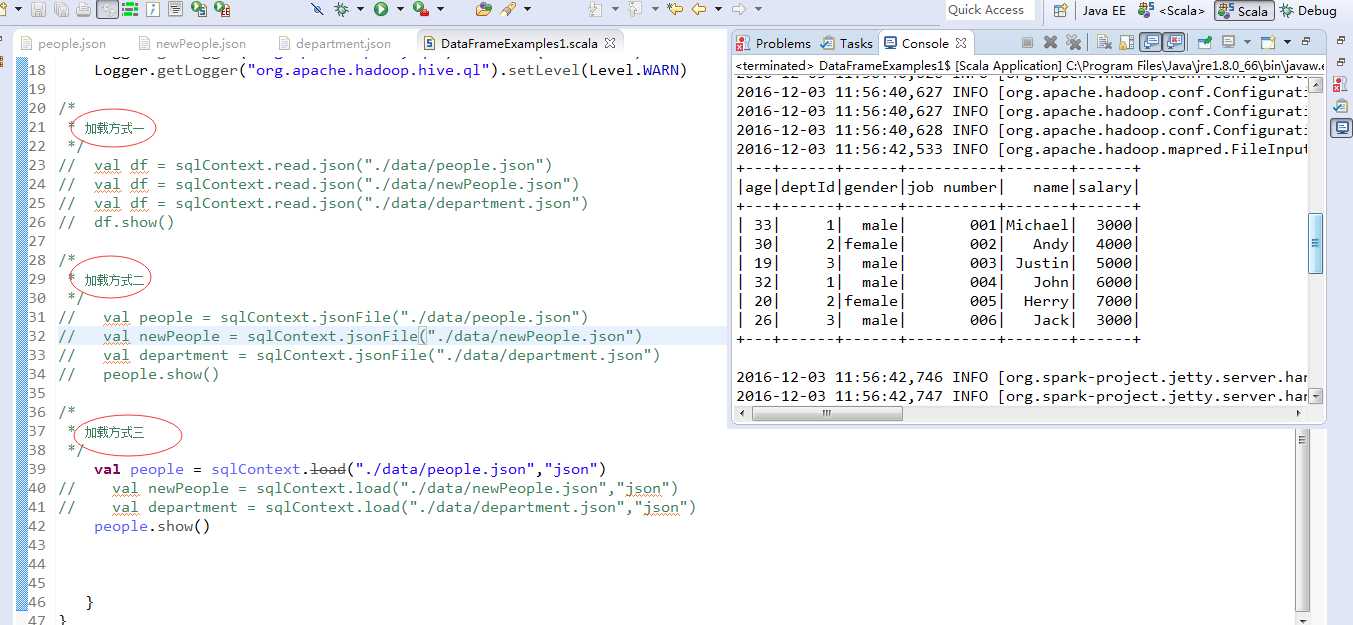This screenshot has height=625, width=1353.
Task: Toggle Show Console on standard output change
Action: pyautogui.click(x=1150, y=43)
